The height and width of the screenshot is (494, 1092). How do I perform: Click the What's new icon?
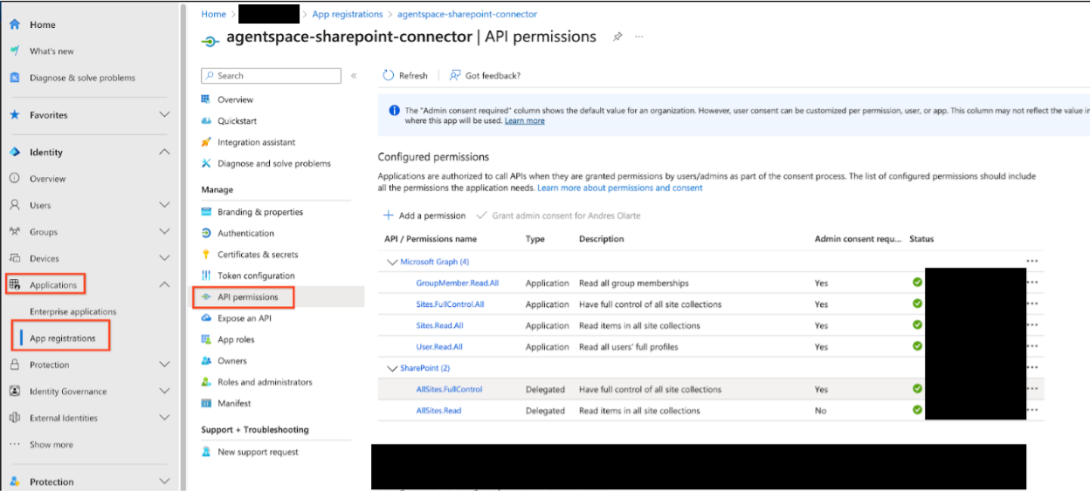coord(15,51)
